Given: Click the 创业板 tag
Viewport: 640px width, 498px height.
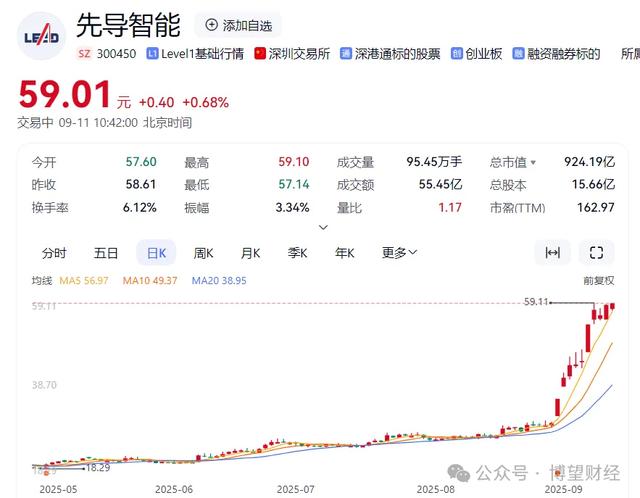Looking at the screenshot, I should (476, 53).
